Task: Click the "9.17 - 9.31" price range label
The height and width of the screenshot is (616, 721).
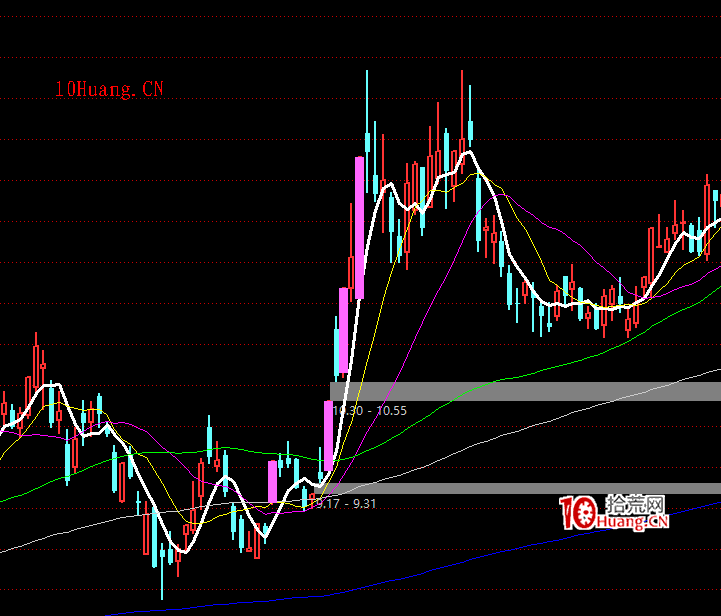Action: point(346,504)
